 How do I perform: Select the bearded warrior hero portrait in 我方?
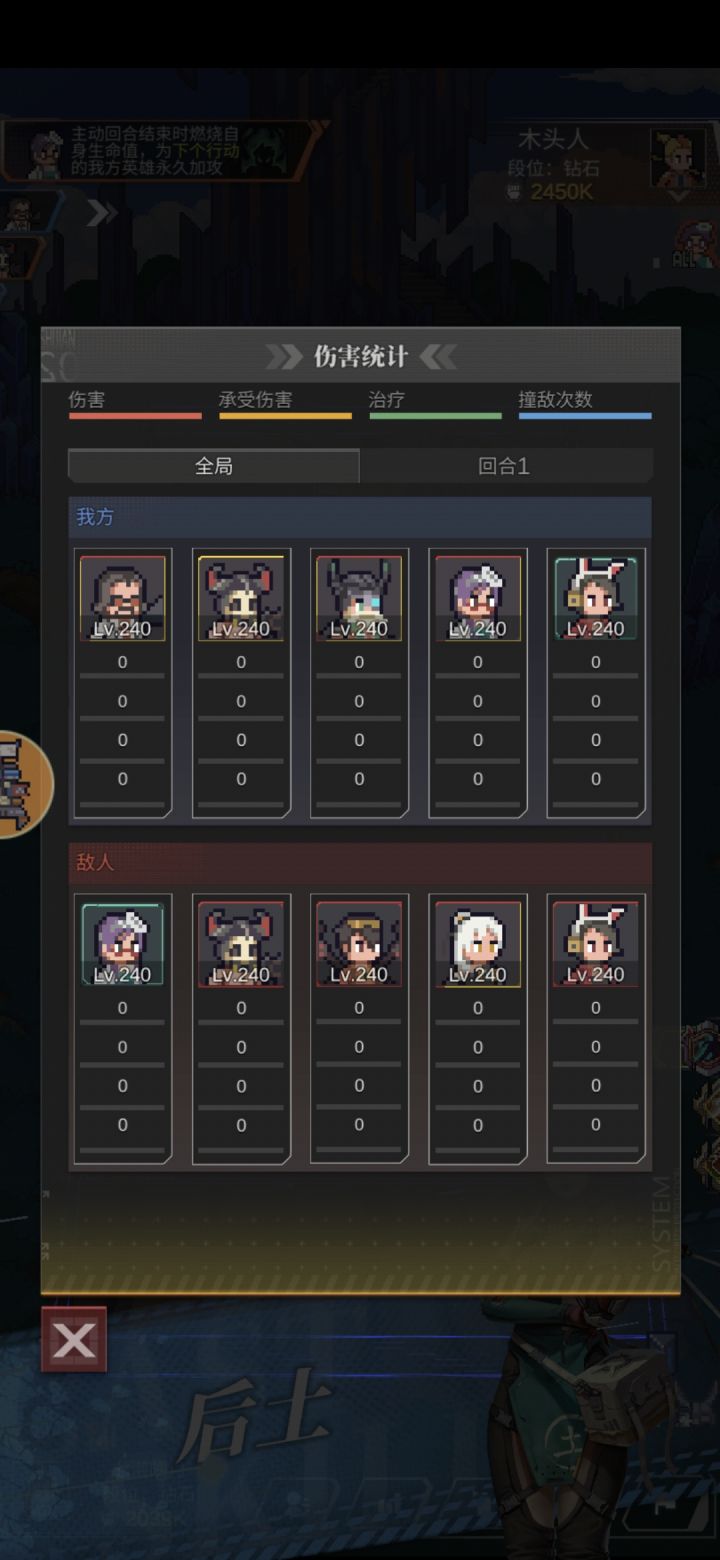tap(122, 598)
